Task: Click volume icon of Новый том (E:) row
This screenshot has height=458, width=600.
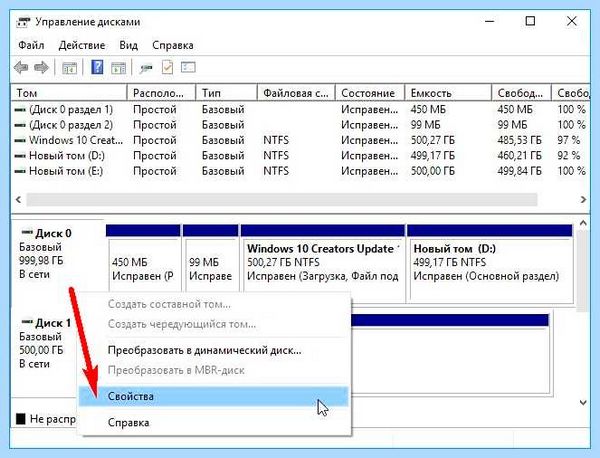Action: [20, 171]
